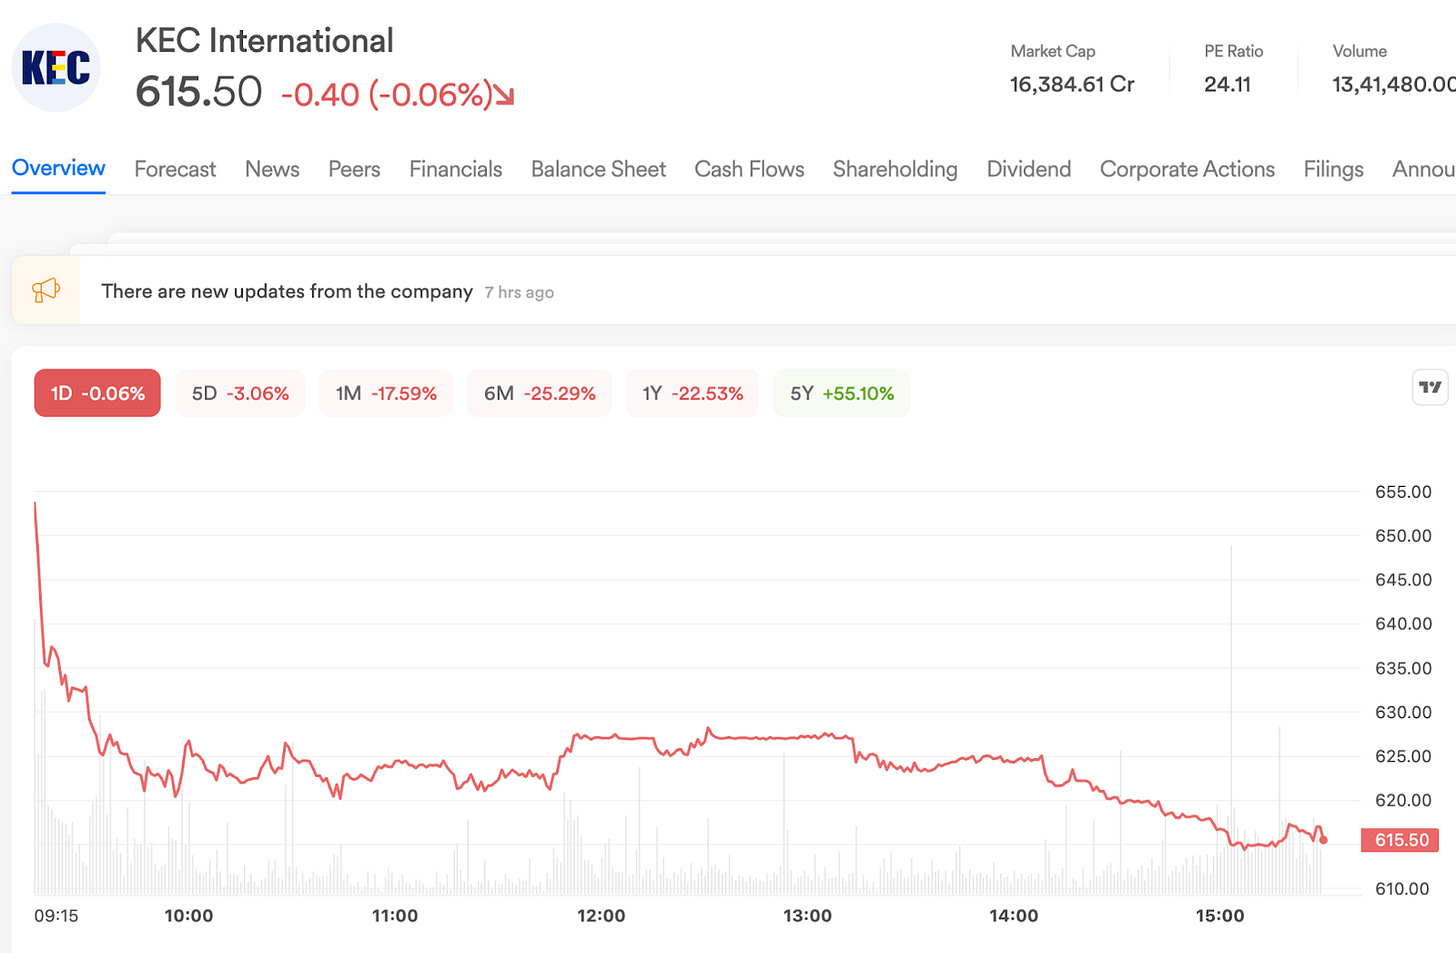Click the red down-arrow price indicator
Image resolution: width=1456 pixels, height=953 pixels.
point(505,96)
